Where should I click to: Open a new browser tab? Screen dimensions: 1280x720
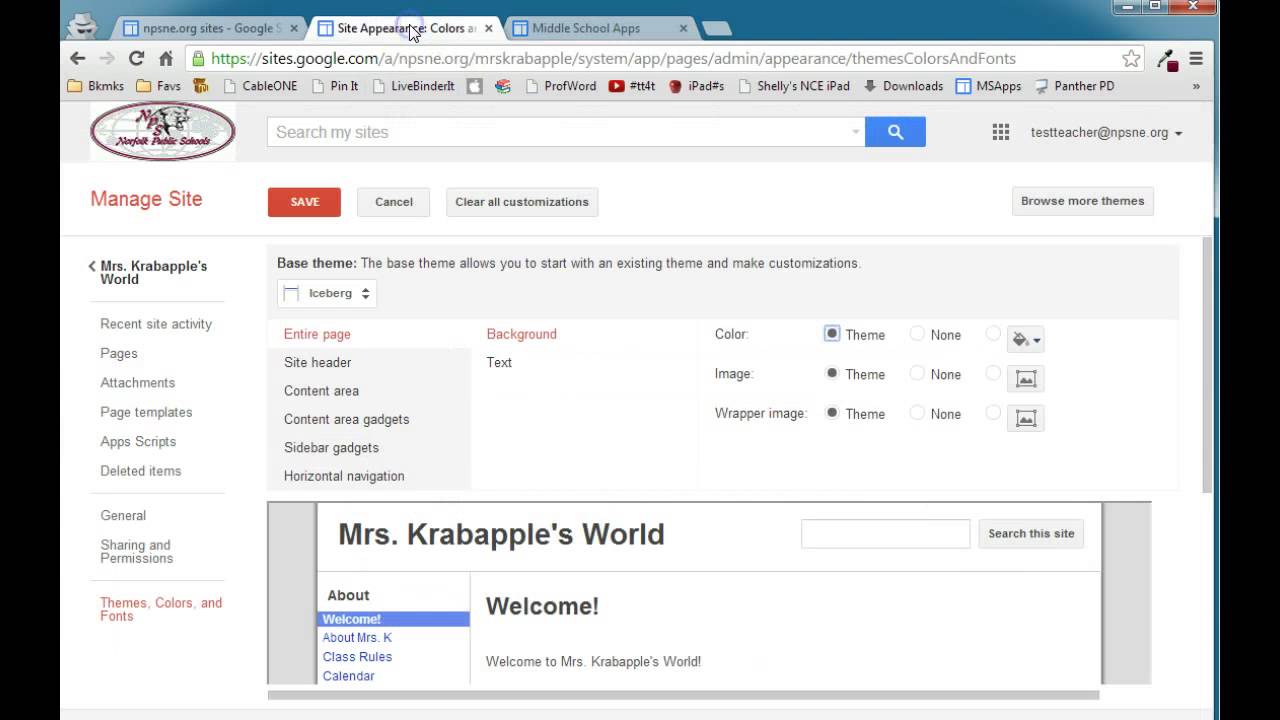(x=716, y=28)
